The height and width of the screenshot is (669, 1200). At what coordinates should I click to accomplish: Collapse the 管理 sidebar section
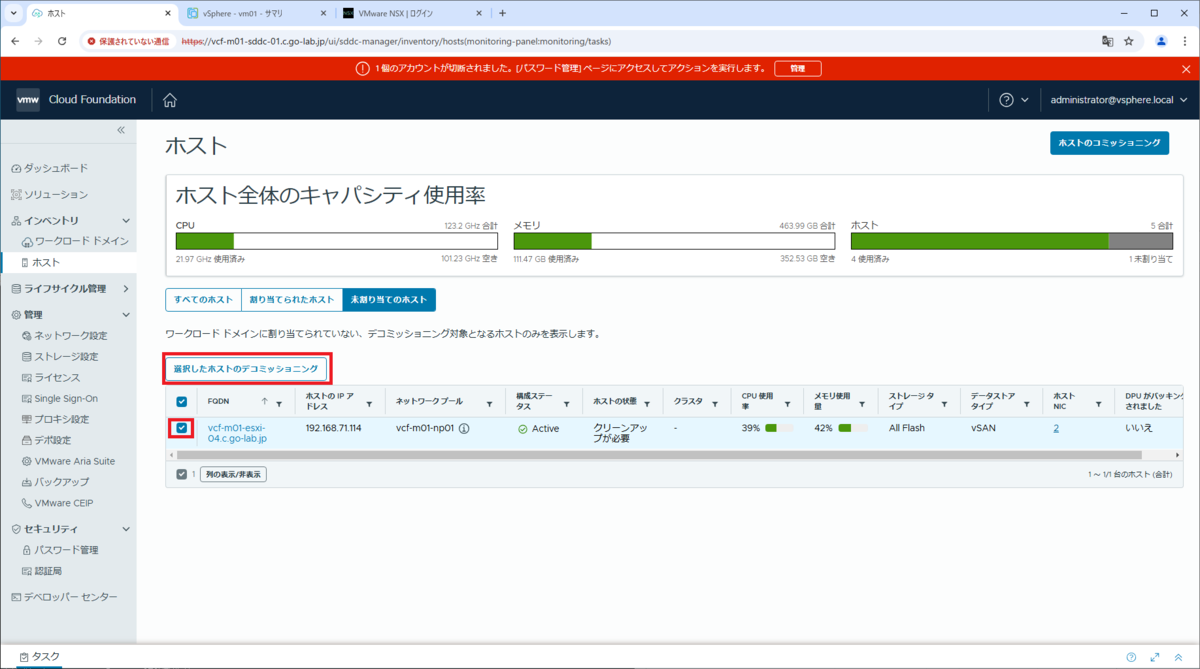pos(126,314)
